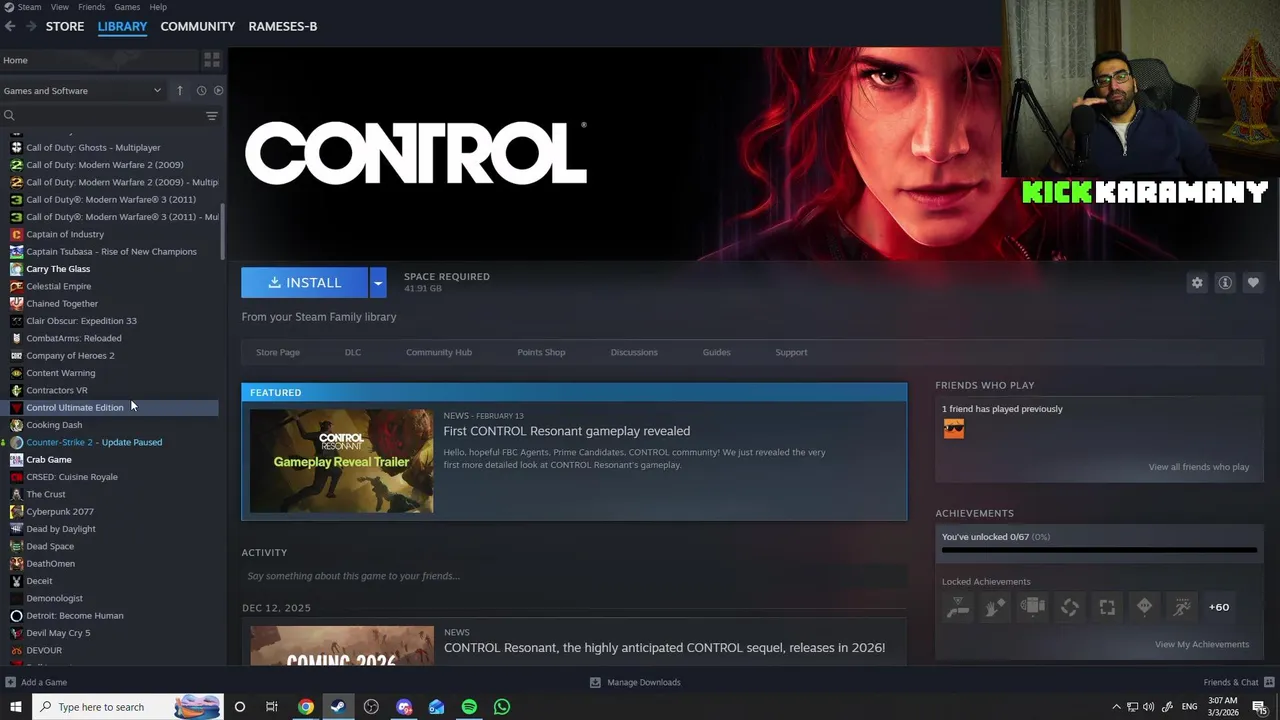Open install options dropdown arrow
This screenshot has width=1280, height=720.
377,283
